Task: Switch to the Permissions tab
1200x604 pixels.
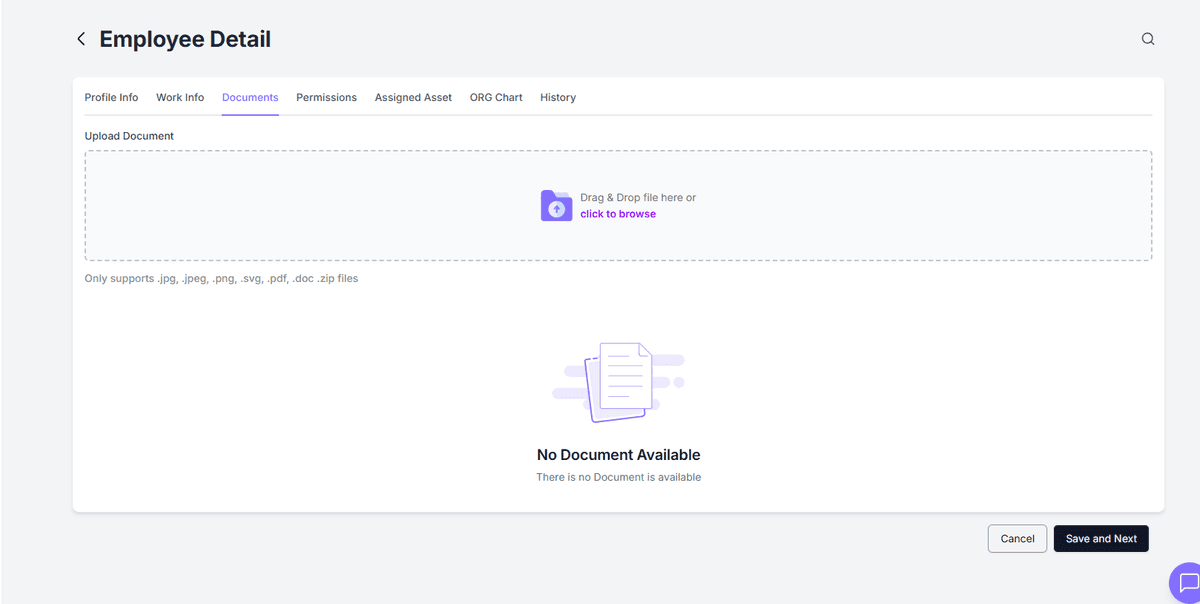Action: click(326, 97)
